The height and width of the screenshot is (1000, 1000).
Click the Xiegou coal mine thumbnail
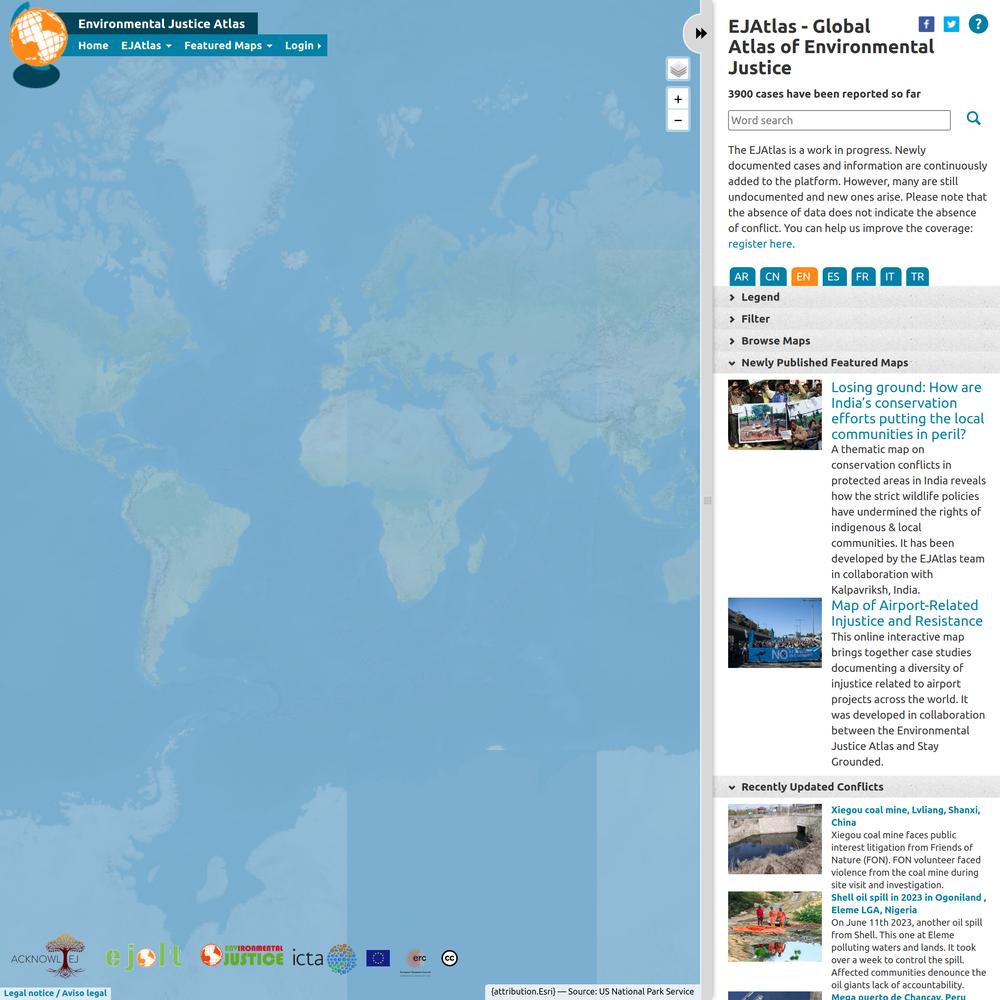774,839
